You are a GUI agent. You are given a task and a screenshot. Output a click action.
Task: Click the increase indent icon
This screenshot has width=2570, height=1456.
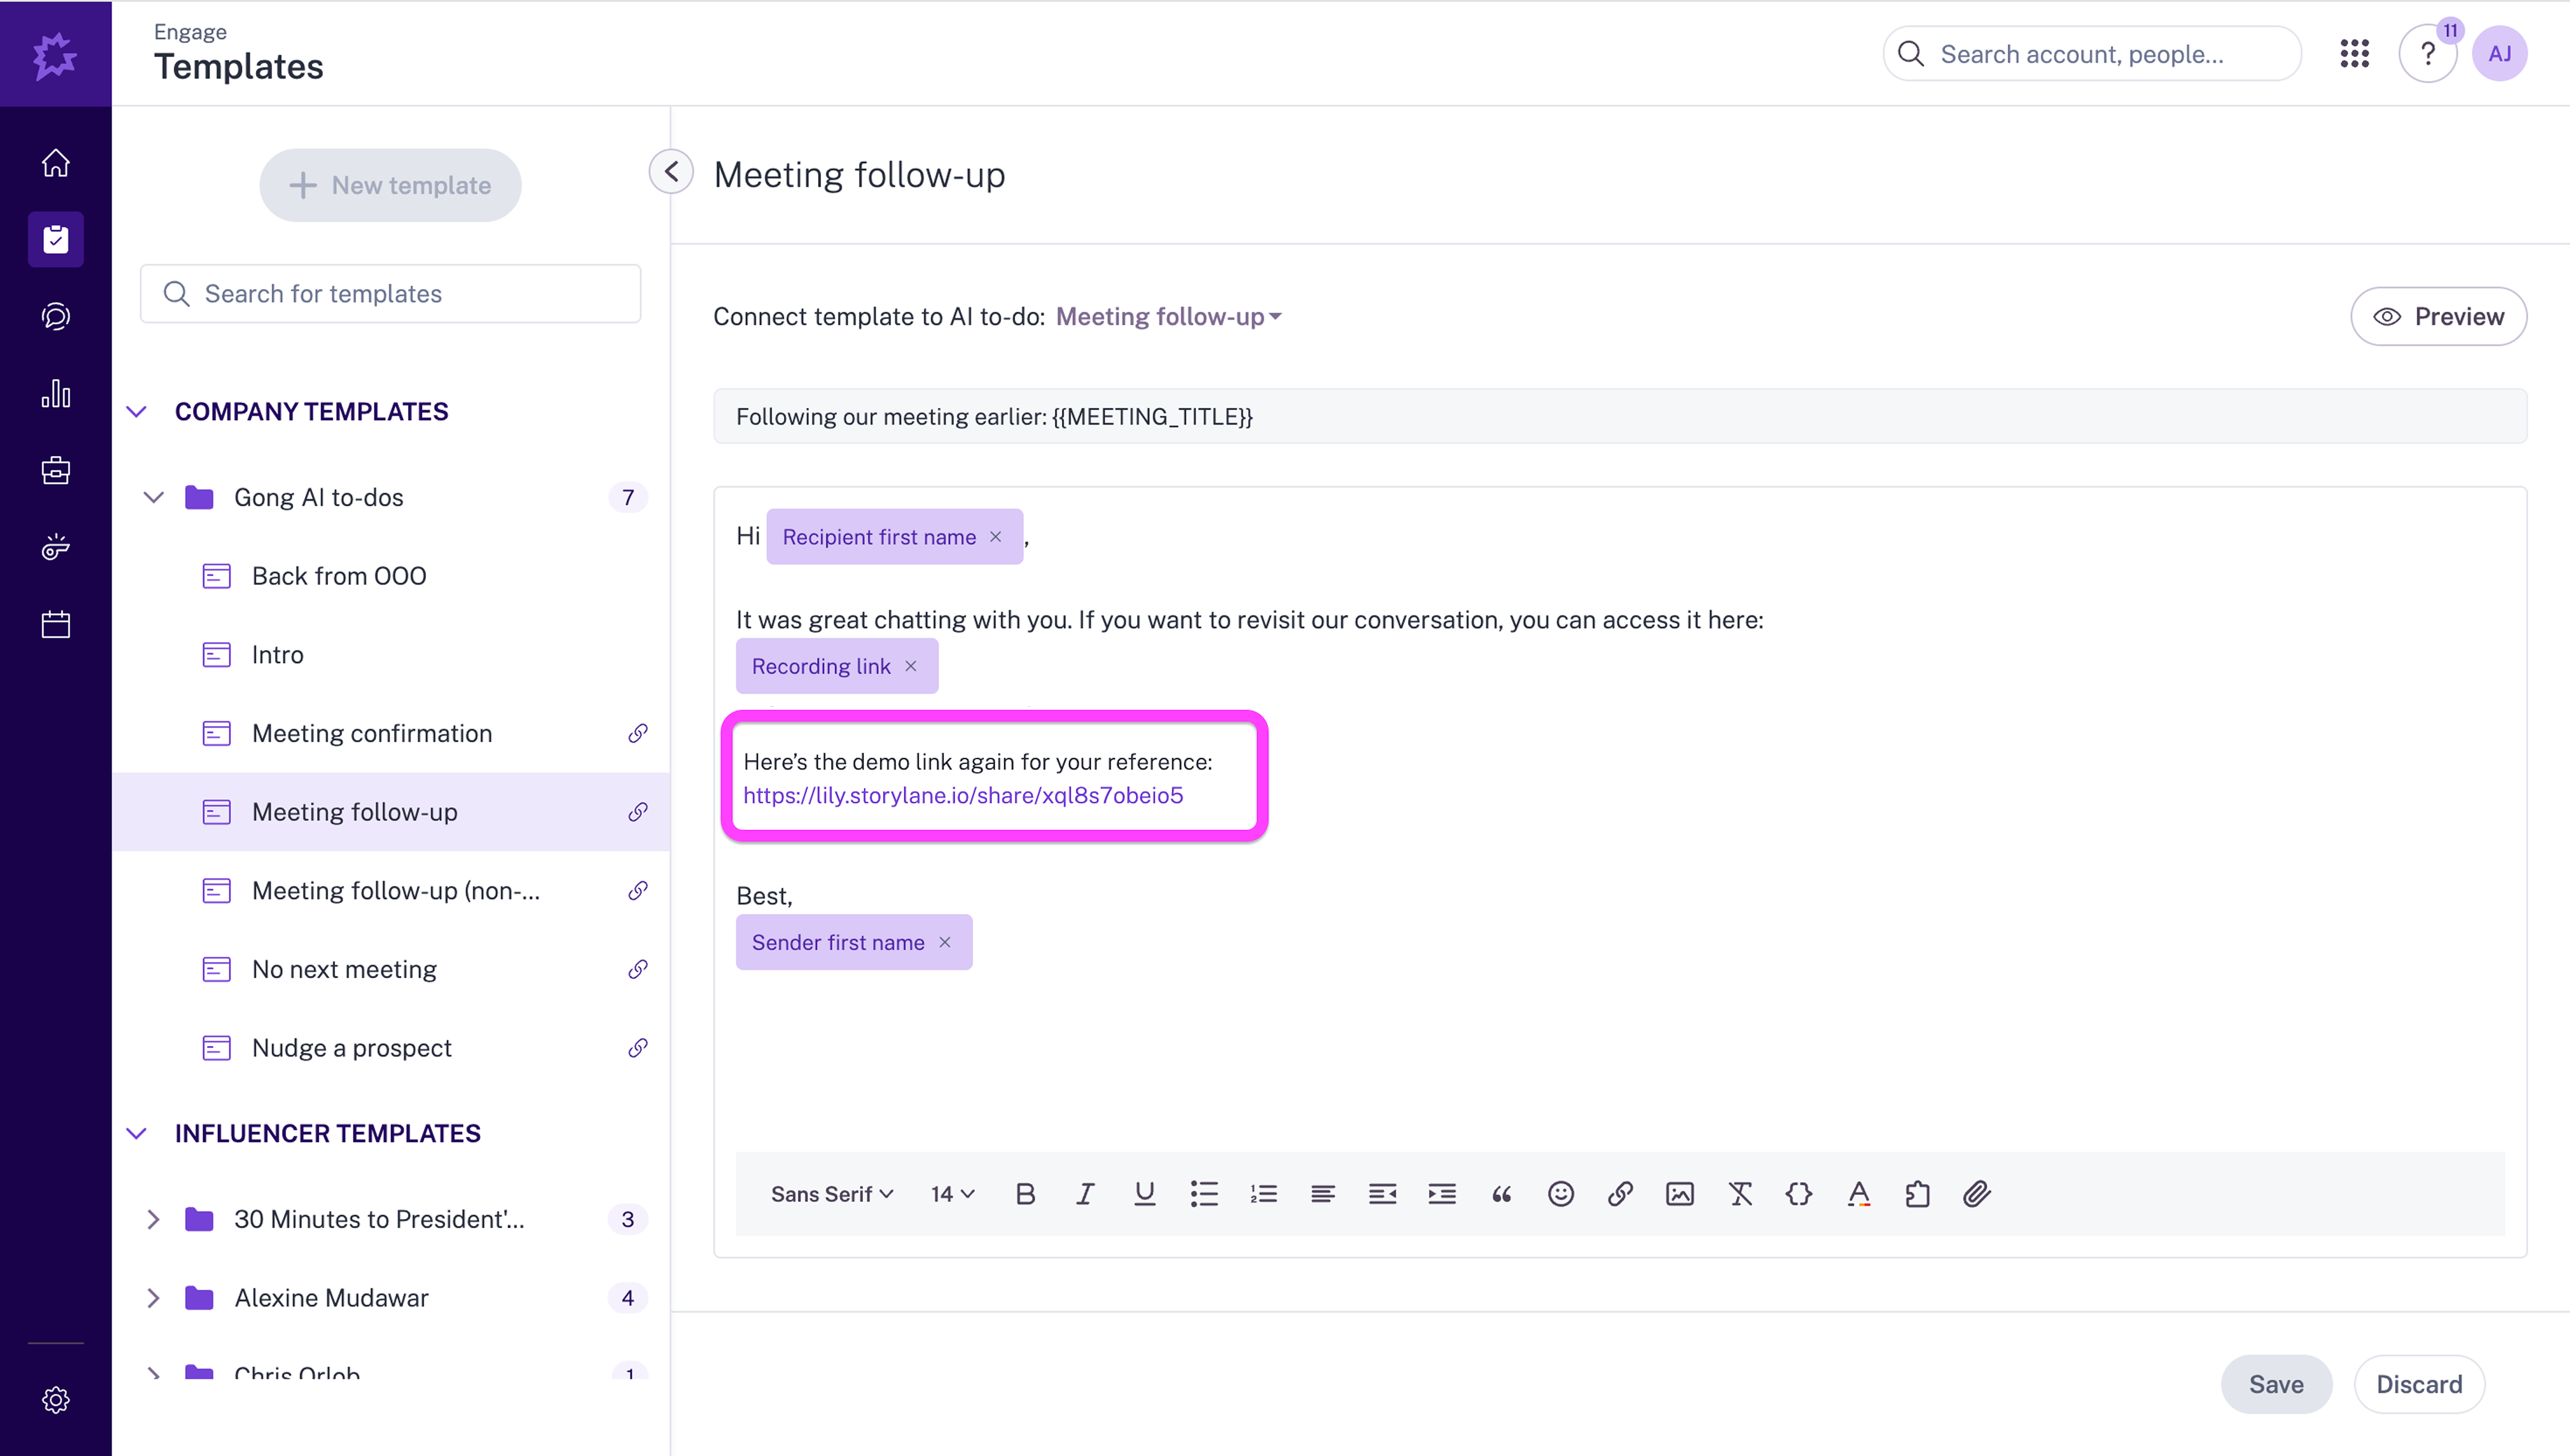coord(1442,1194)
